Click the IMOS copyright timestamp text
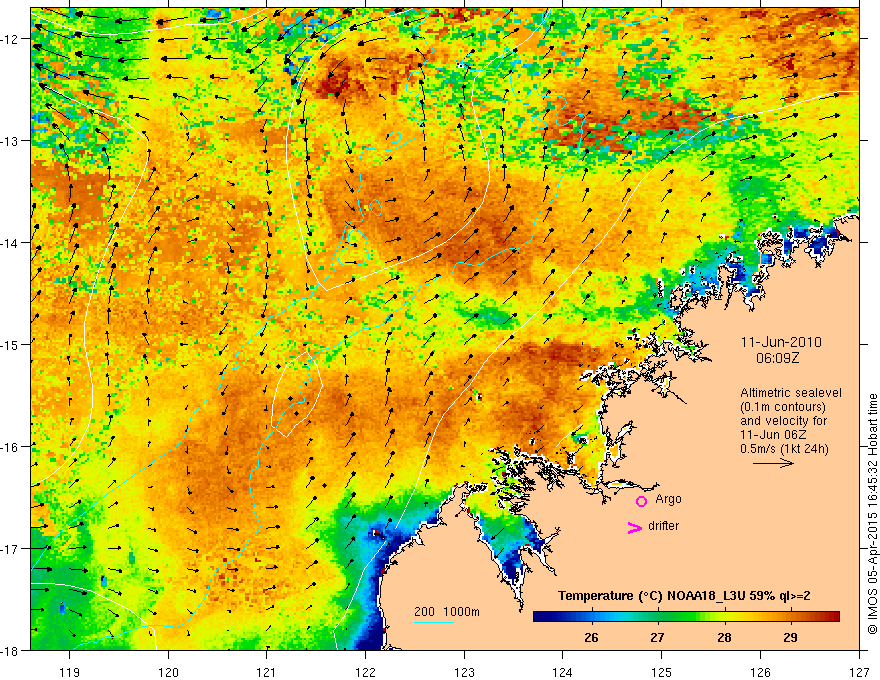This screenshot has width=880, height=680. click(x=872, y=515)
